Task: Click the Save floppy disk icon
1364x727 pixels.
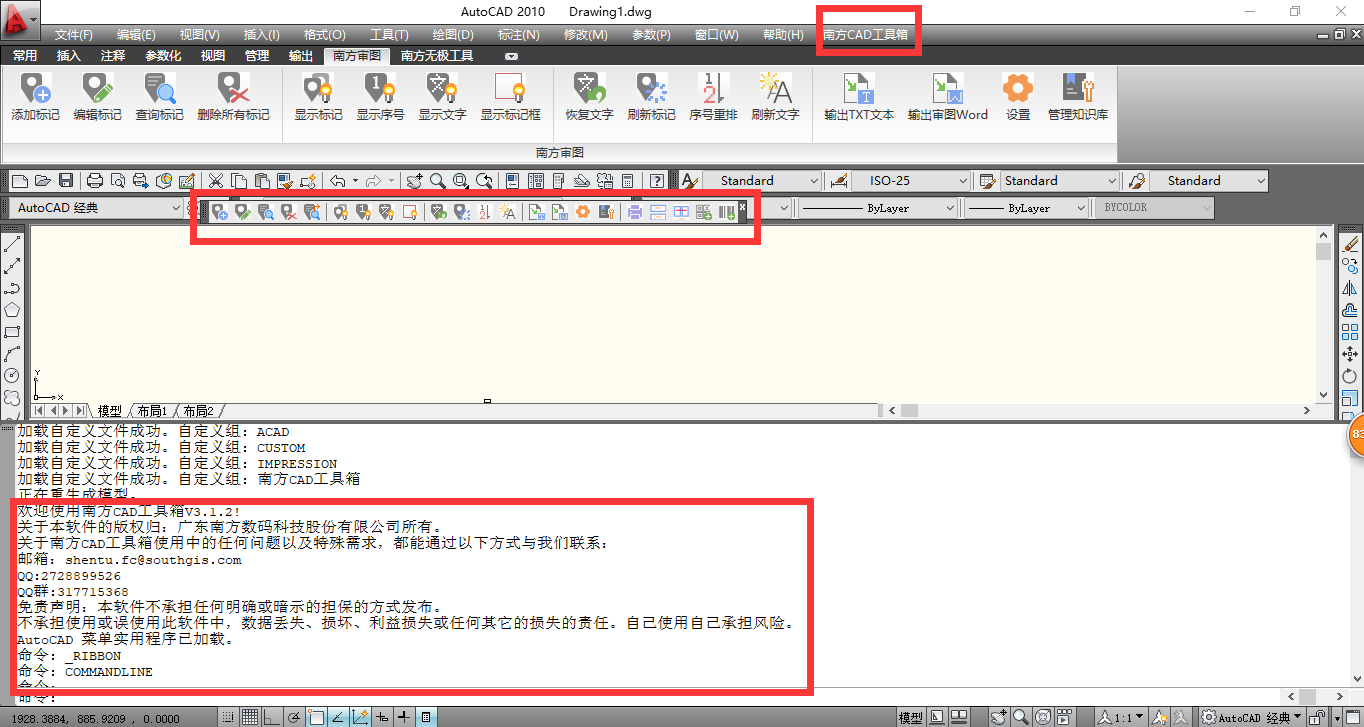Action: point(66,180)
